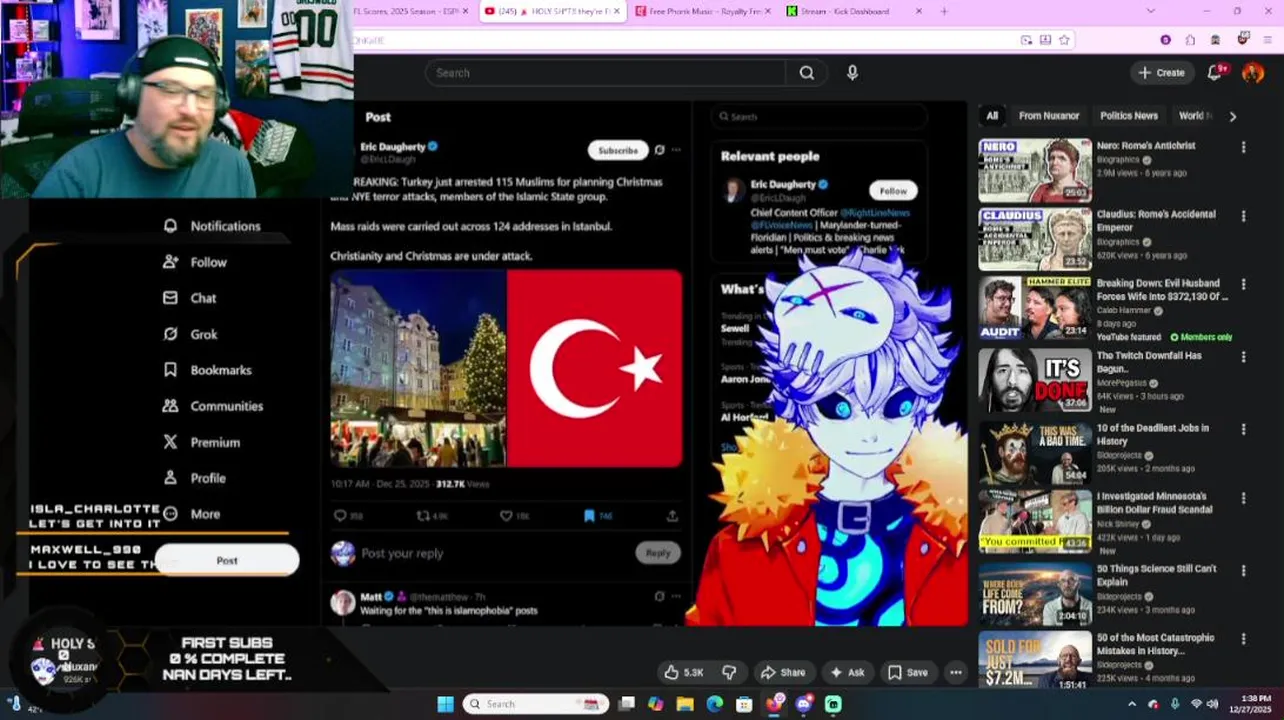Image resolution: width=1284 pixels, height=720 pixels.
Task: Open options menu for Nero: Rome's Antichrist
Action: point(1243,147)
